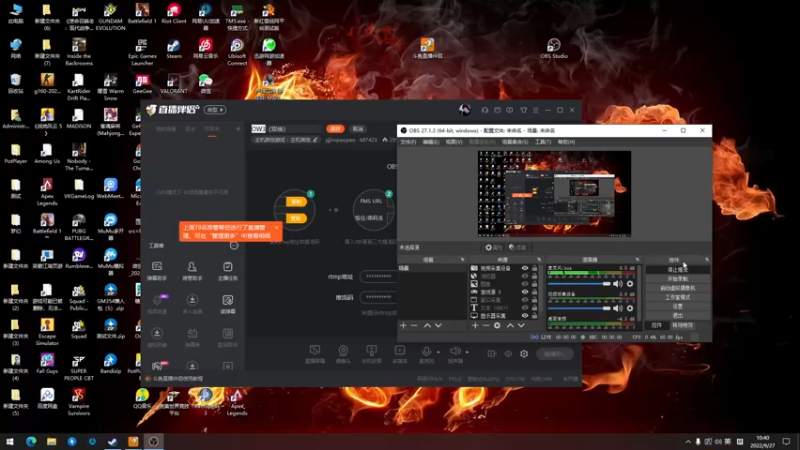The image size is (800, 450).
Task: Toggle visibility of the image source in OBS
Action: point(524,284)
